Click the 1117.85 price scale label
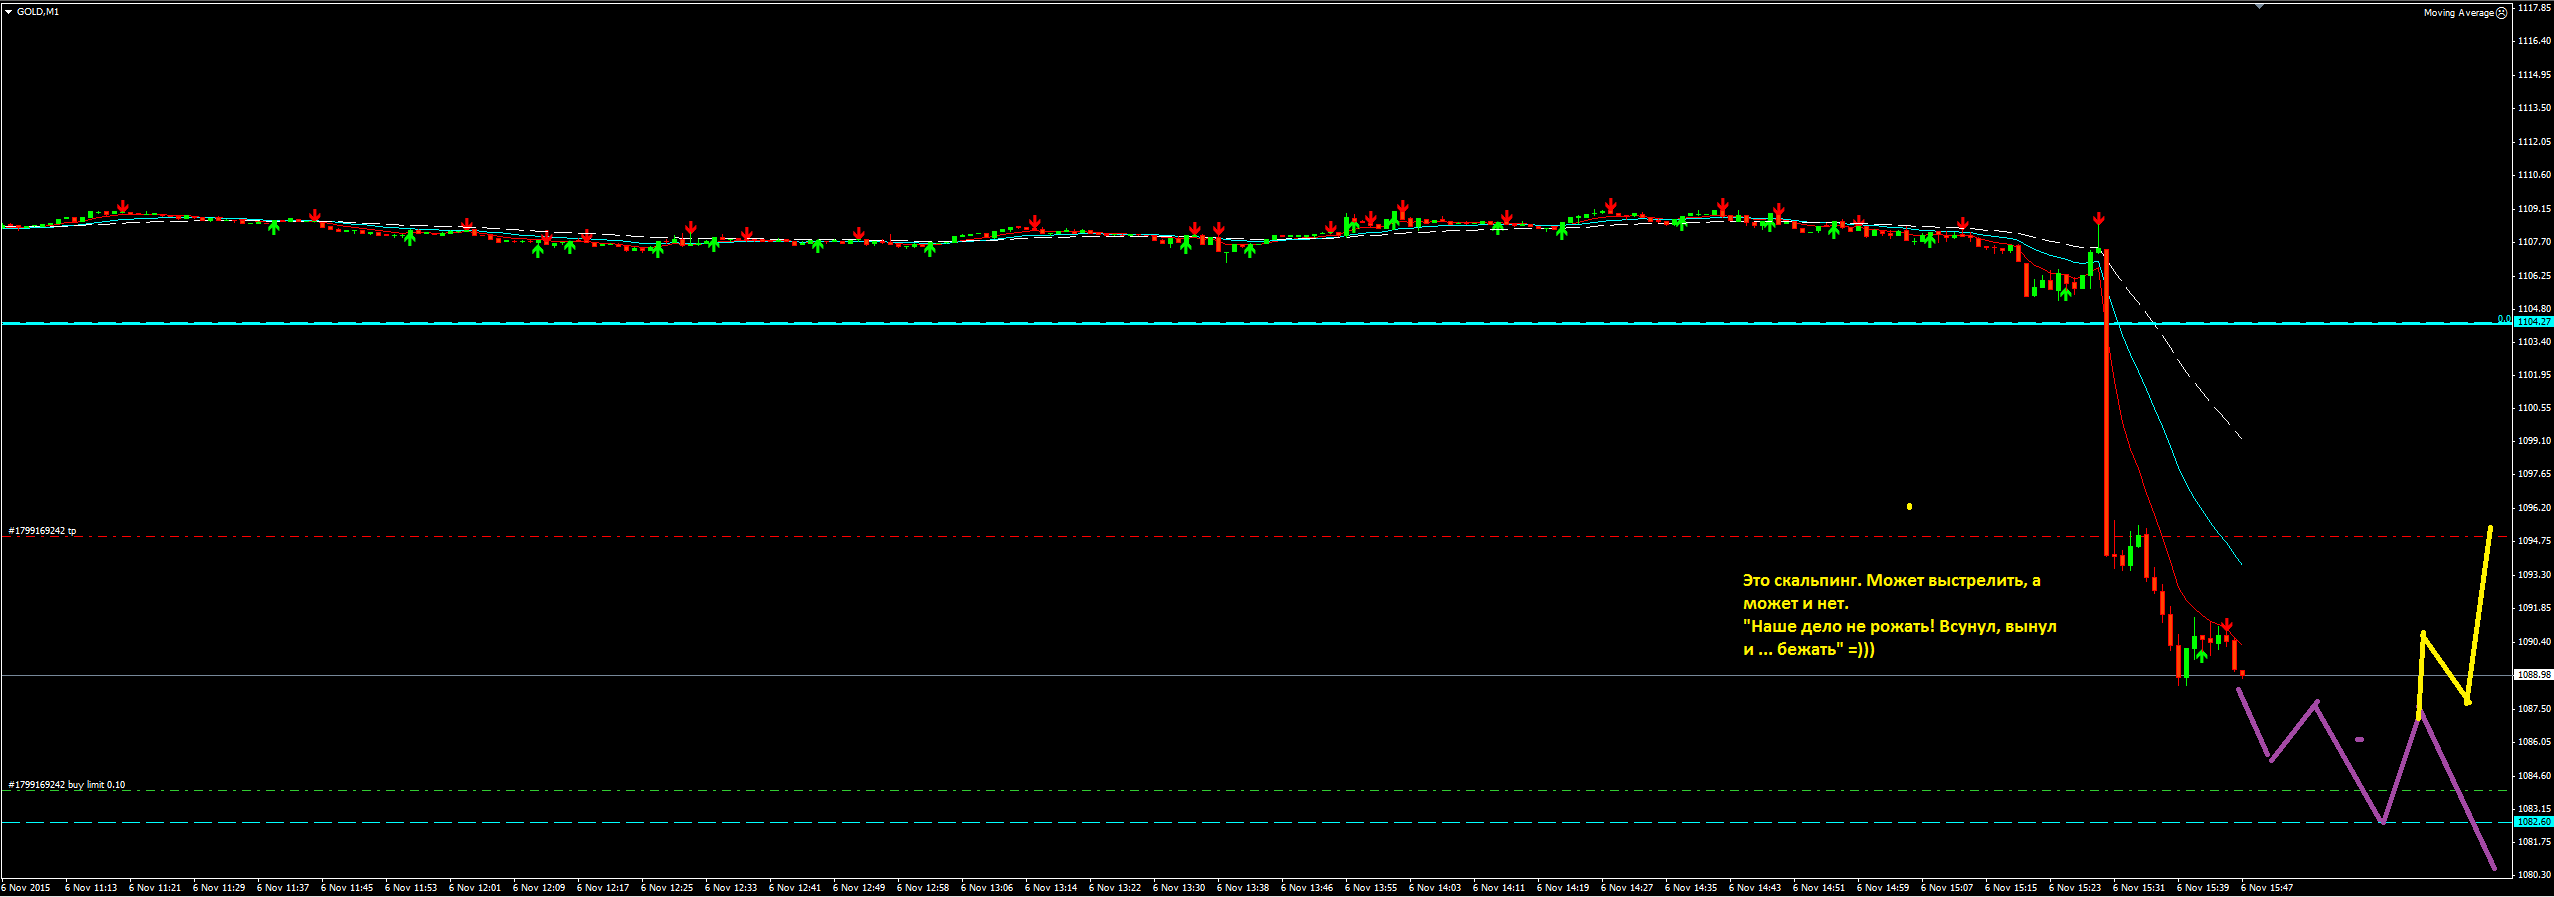Image resolution: width=2554 pixels, height=897 pixels. 2534,7
